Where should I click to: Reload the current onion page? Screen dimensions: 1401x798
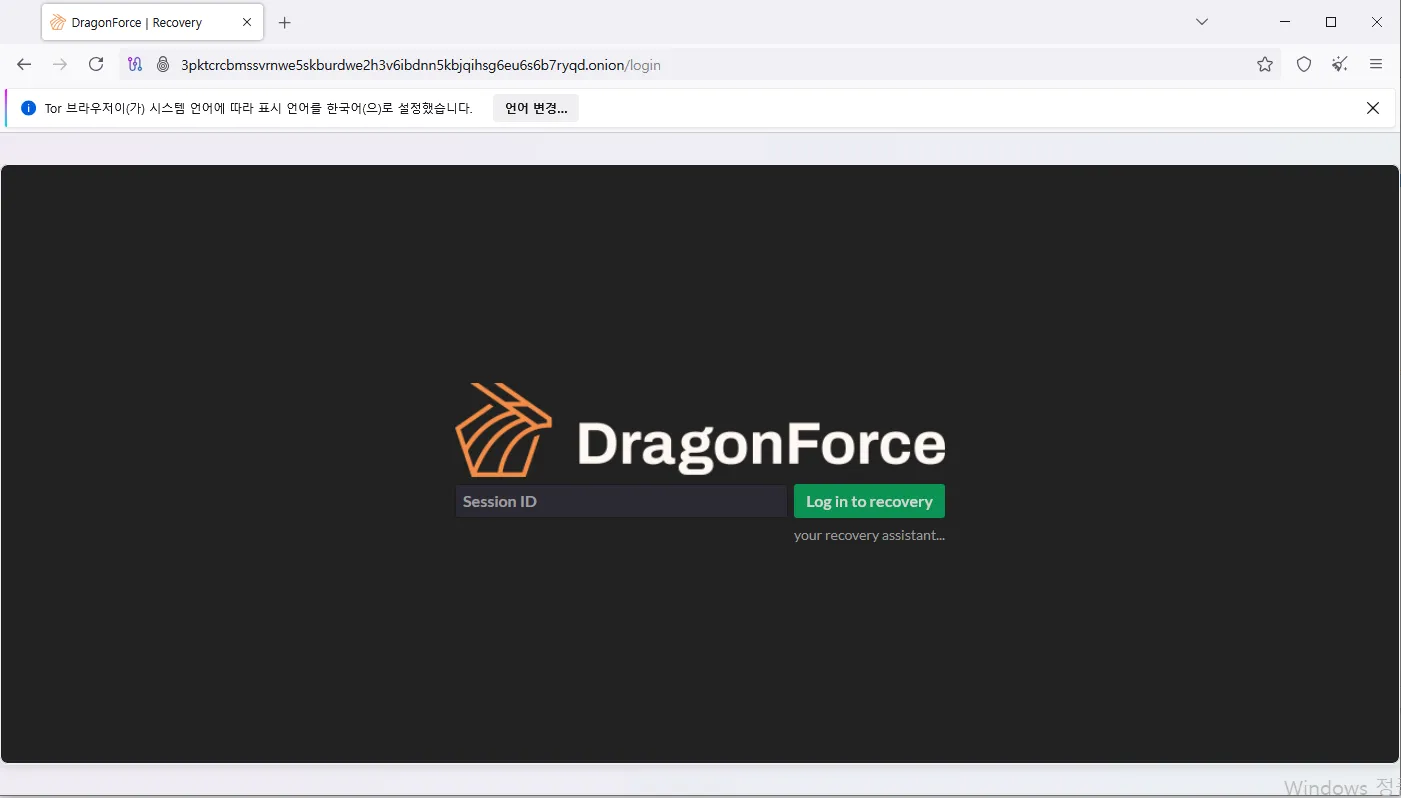pos(96,64)
